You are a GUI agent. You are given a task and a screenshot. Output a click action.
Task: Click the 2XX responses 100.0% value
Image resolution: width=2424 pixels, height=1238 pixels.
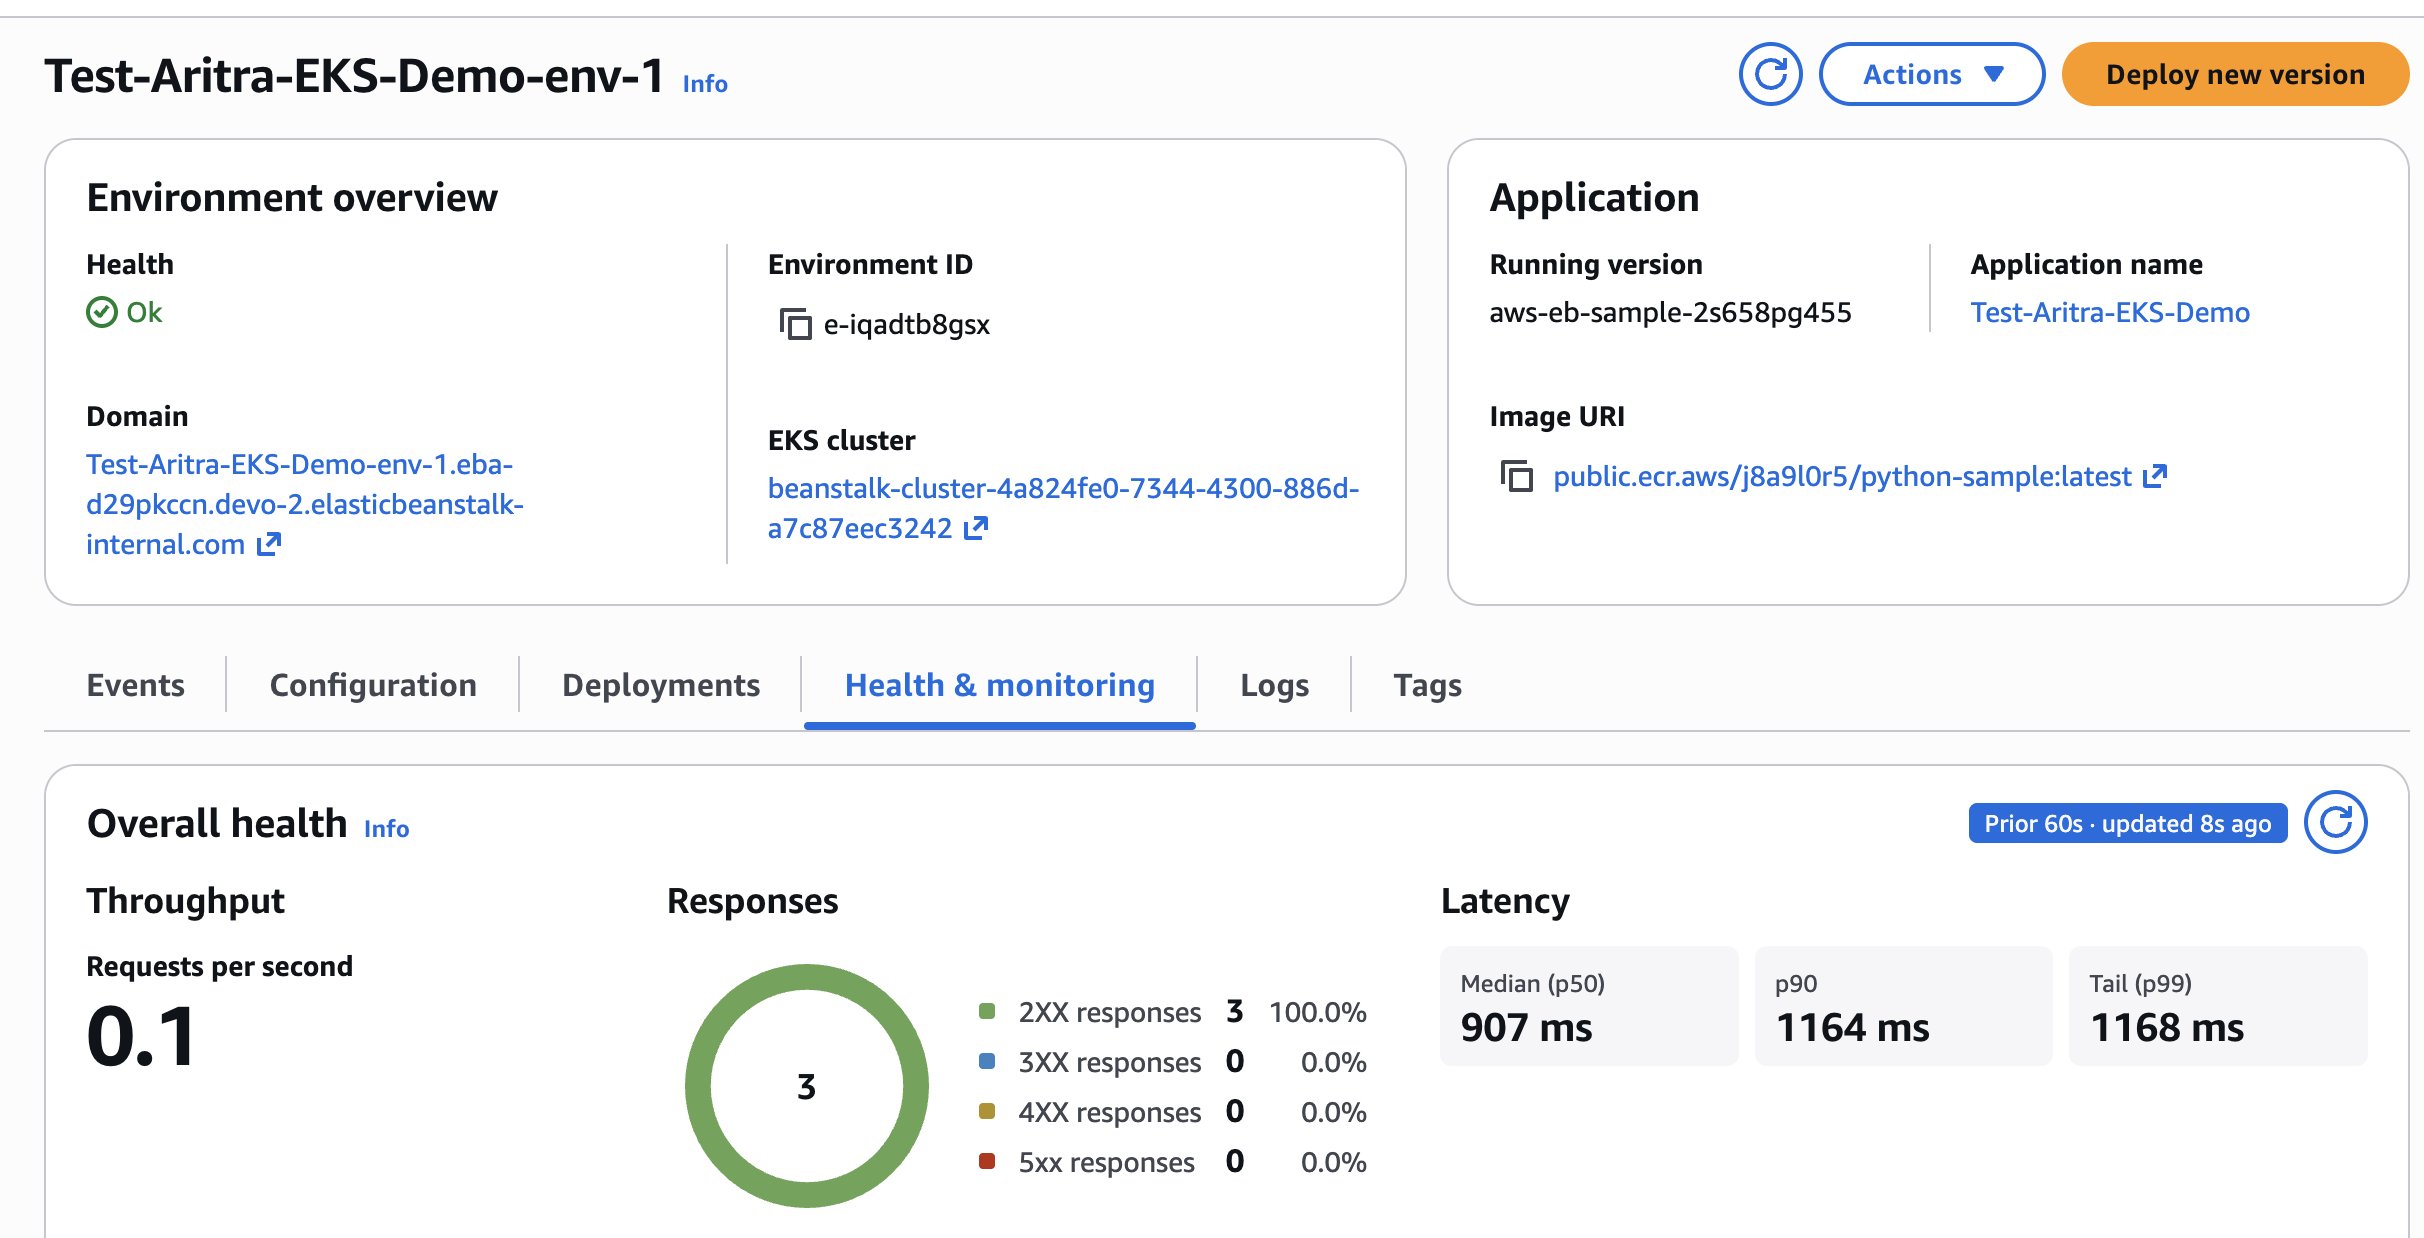click(x=1318, y=1012)
